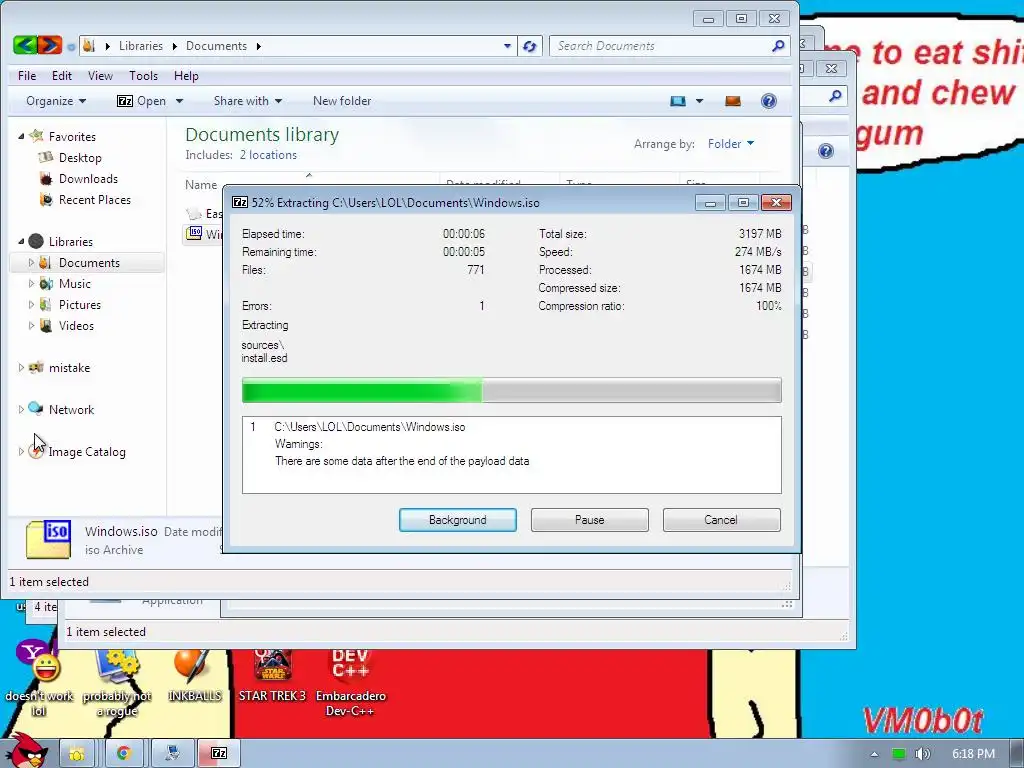Viewport: 1024px width, 768px height.
Task: Expand the Network node
Action: click(x=21, y=409)
